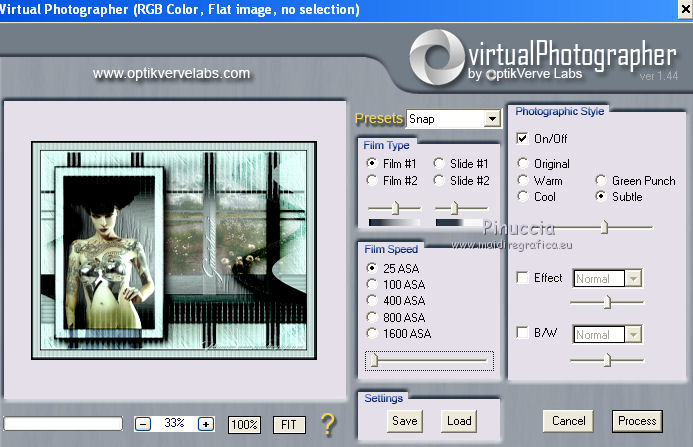Click the Process button
The height and width of the screenshot is (447, 693).
coord(637,421)
